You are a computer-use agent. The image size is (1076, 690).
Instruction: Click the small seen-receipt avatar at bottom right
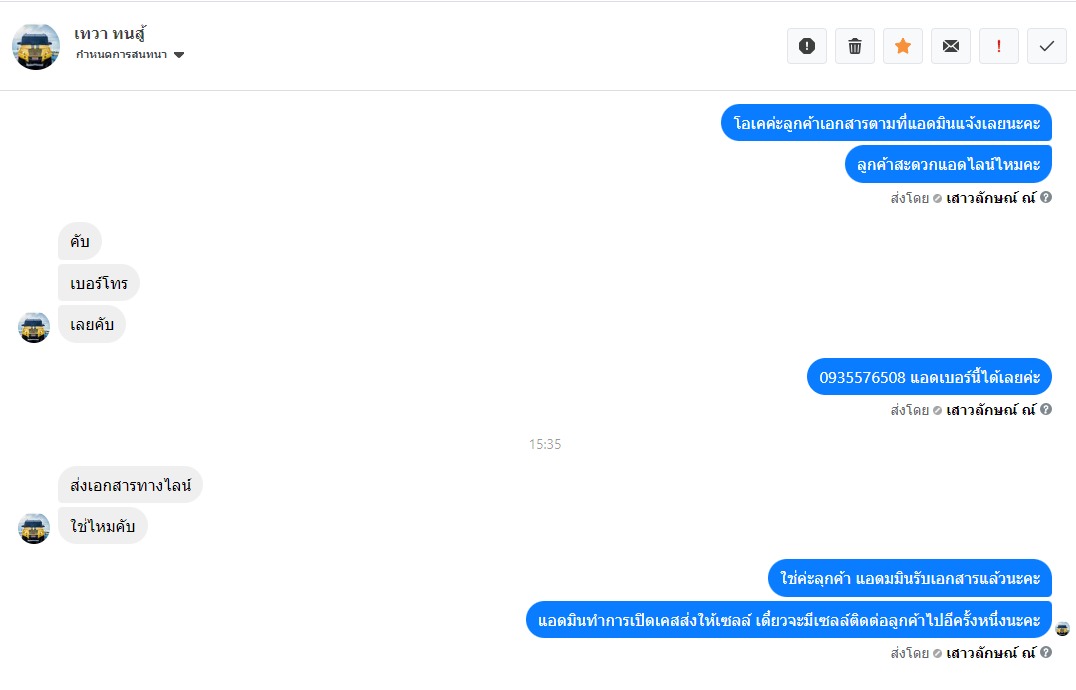(x=1062, y=628)
